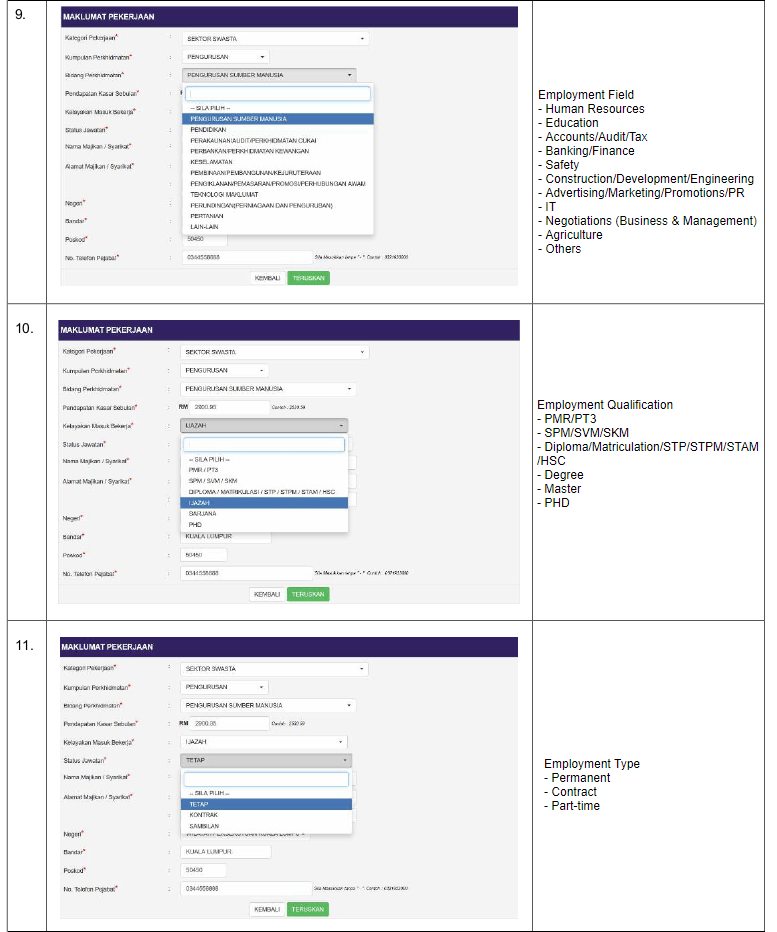Click the search box in Bidang Perkhidmatan dropdown

(x=277, y=94)
